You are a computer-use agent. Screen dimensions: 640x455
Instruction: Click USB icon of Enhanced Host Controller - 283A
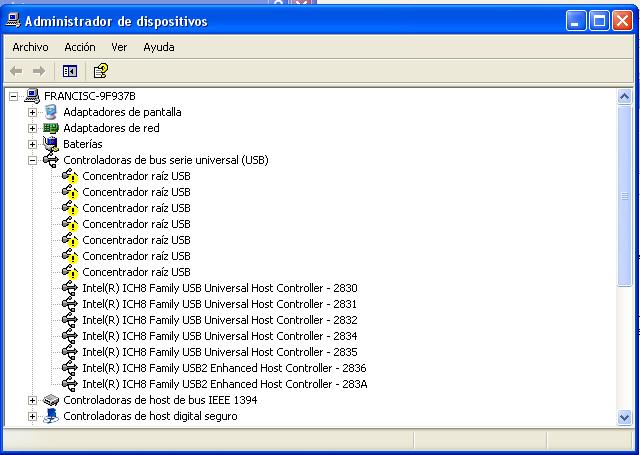point(69,384)
